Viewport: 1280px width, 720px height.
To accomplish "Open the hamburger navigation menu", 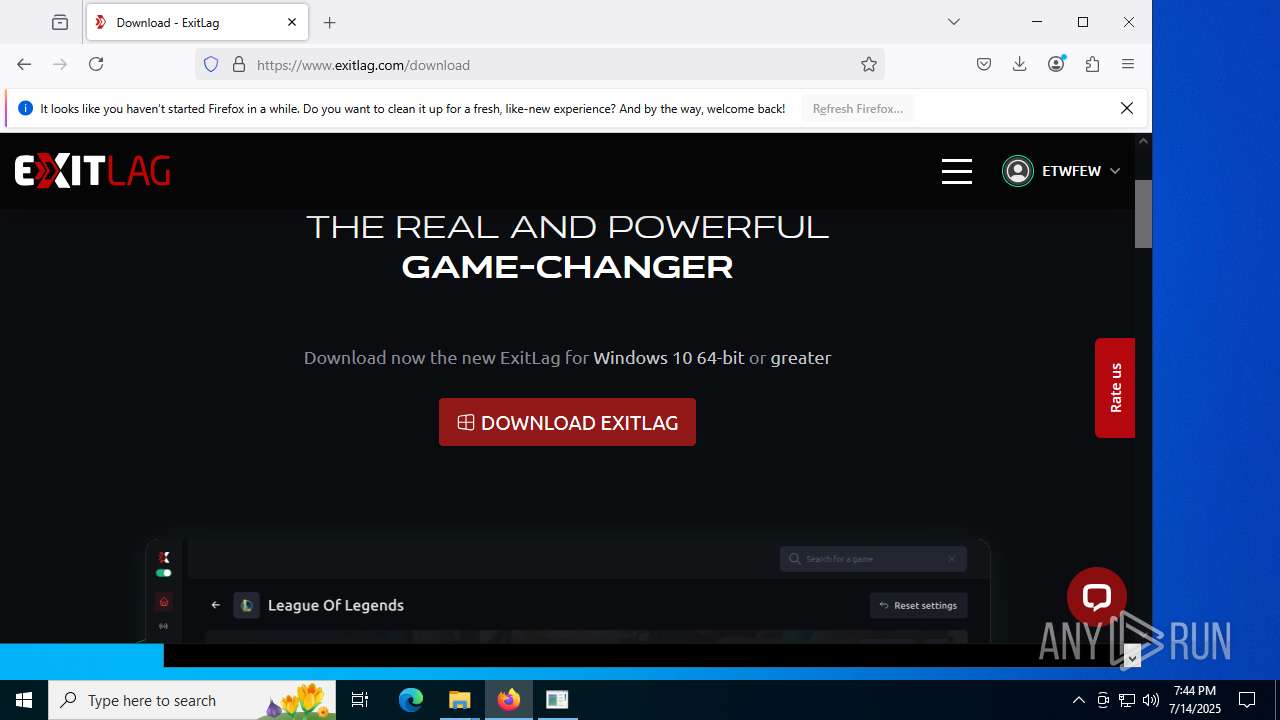I will pyautogui.click(x=957, y=171).
